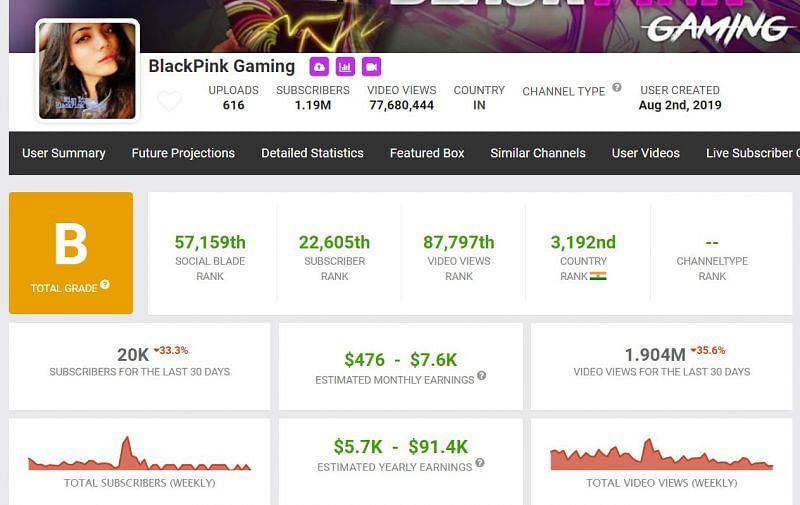Click the 1.19M subscribers value
The image size is (800, 505).
tap(313, 105)
